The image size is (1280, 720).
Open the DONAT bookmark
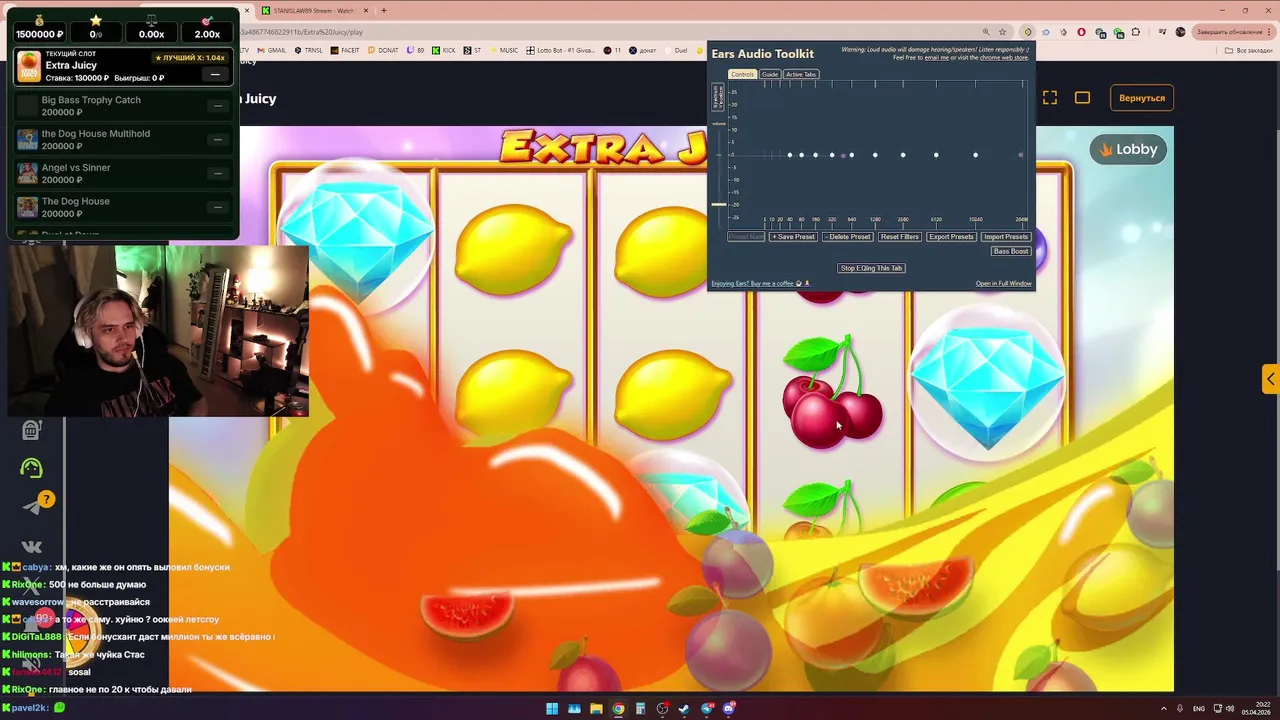point(383,50)
